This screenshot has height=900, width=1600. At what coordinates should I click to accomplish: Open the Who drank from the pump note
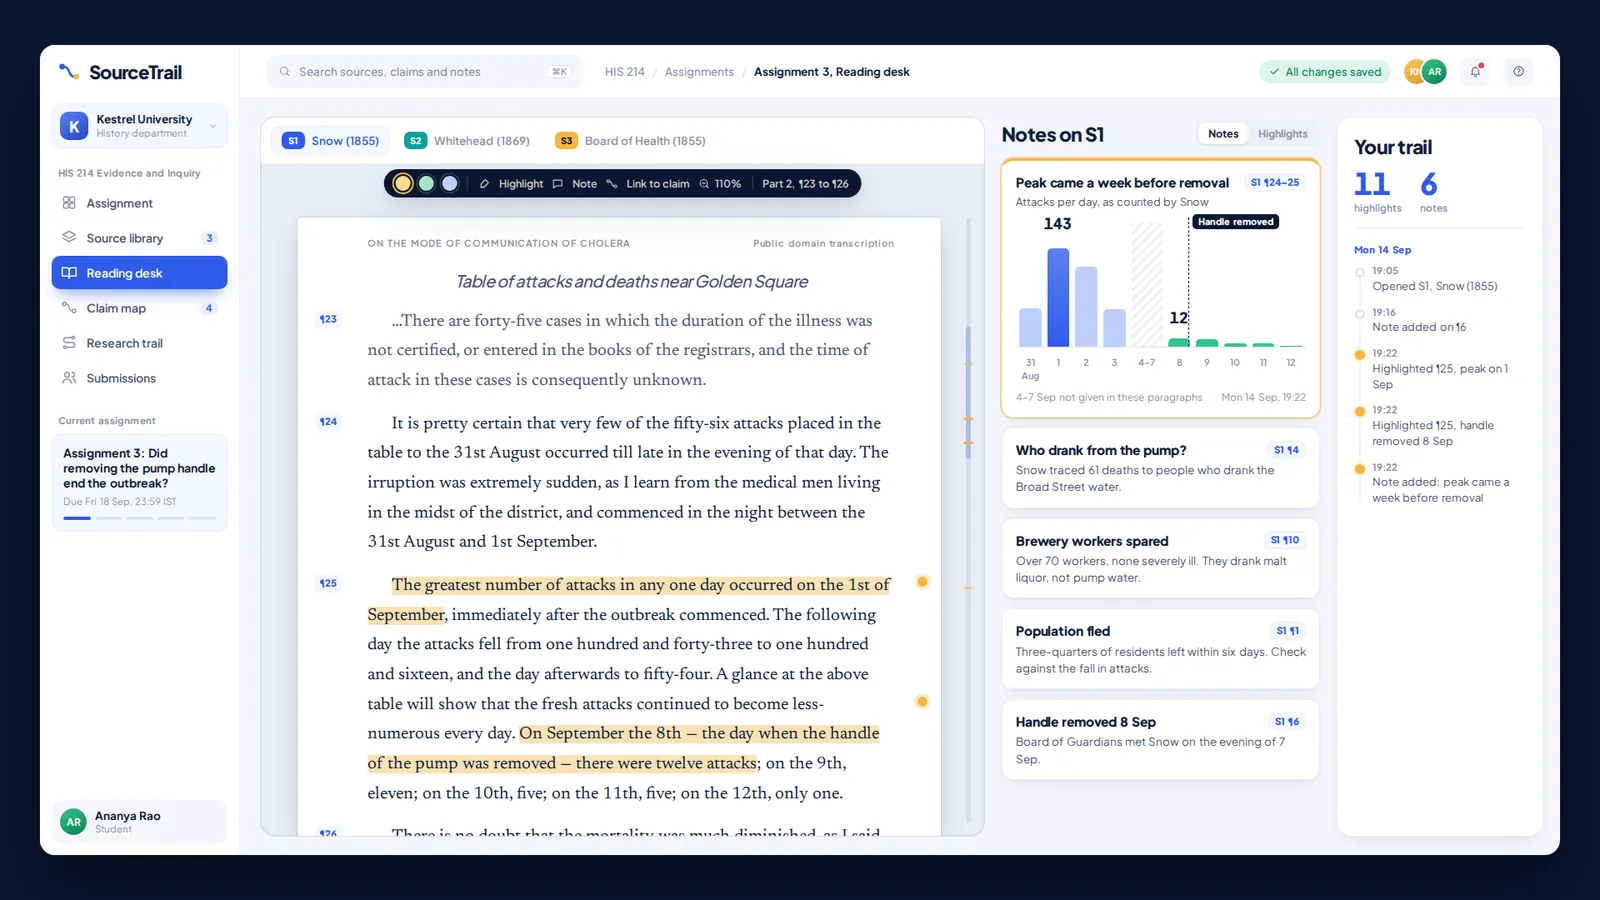1160,468
